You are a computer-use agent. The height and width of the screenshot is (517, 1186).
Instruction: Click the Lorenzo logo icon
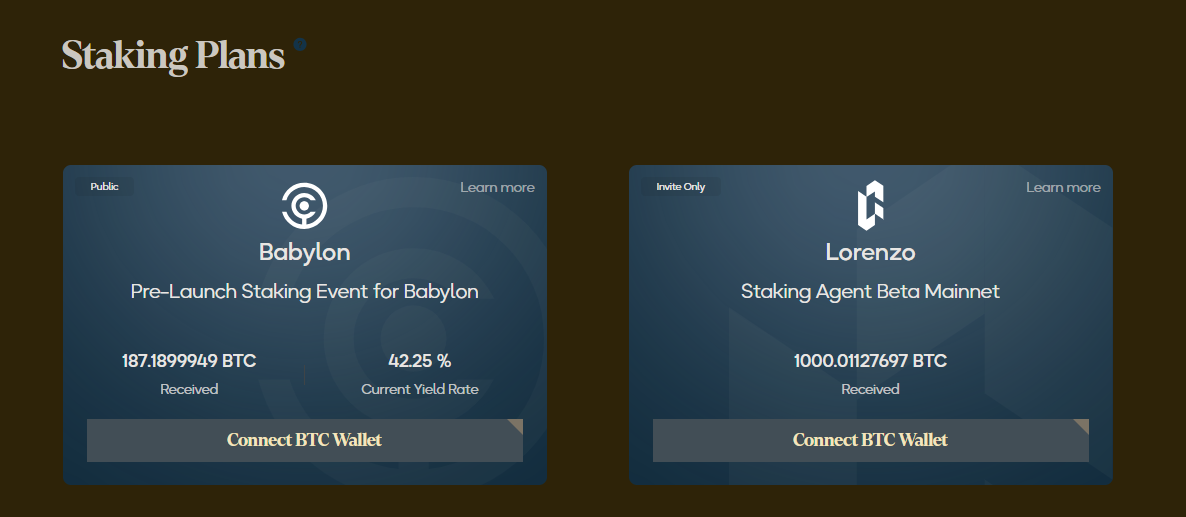point(870,206)
